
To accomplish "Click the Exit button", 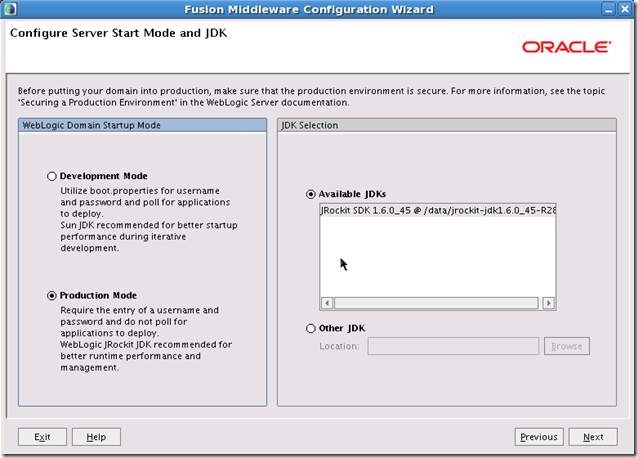I will point(42,437).
